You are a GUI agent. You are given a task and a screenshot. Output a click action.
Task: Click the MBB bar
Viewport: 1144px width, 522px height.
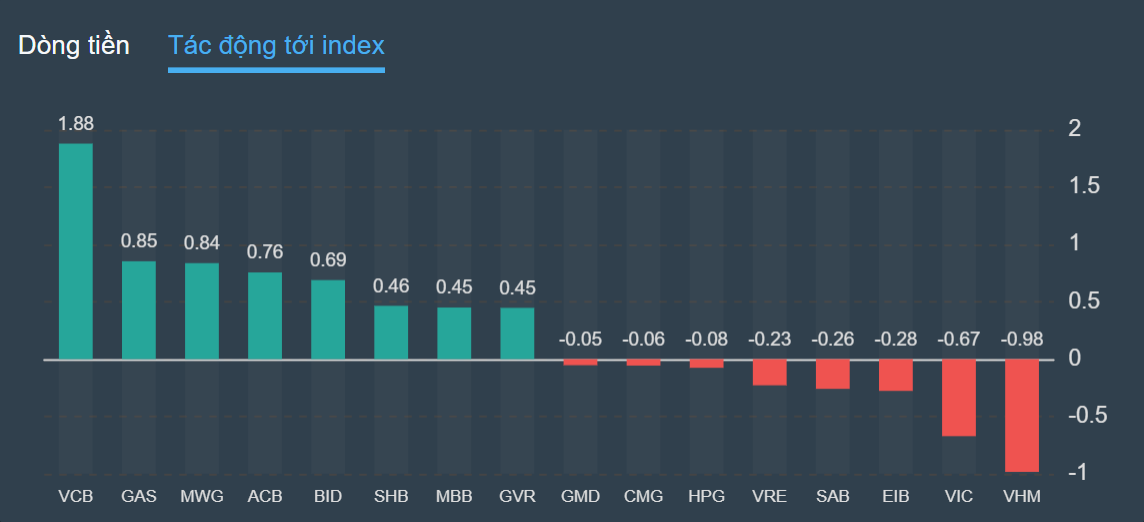454,333
